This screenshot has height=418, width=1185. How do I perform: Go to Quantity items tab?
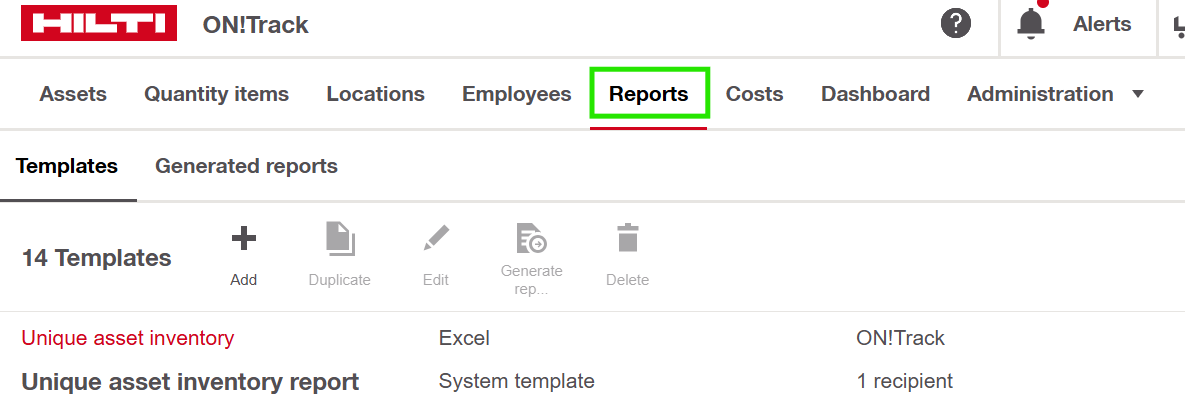pyautogui.click(x=216, y=94)
